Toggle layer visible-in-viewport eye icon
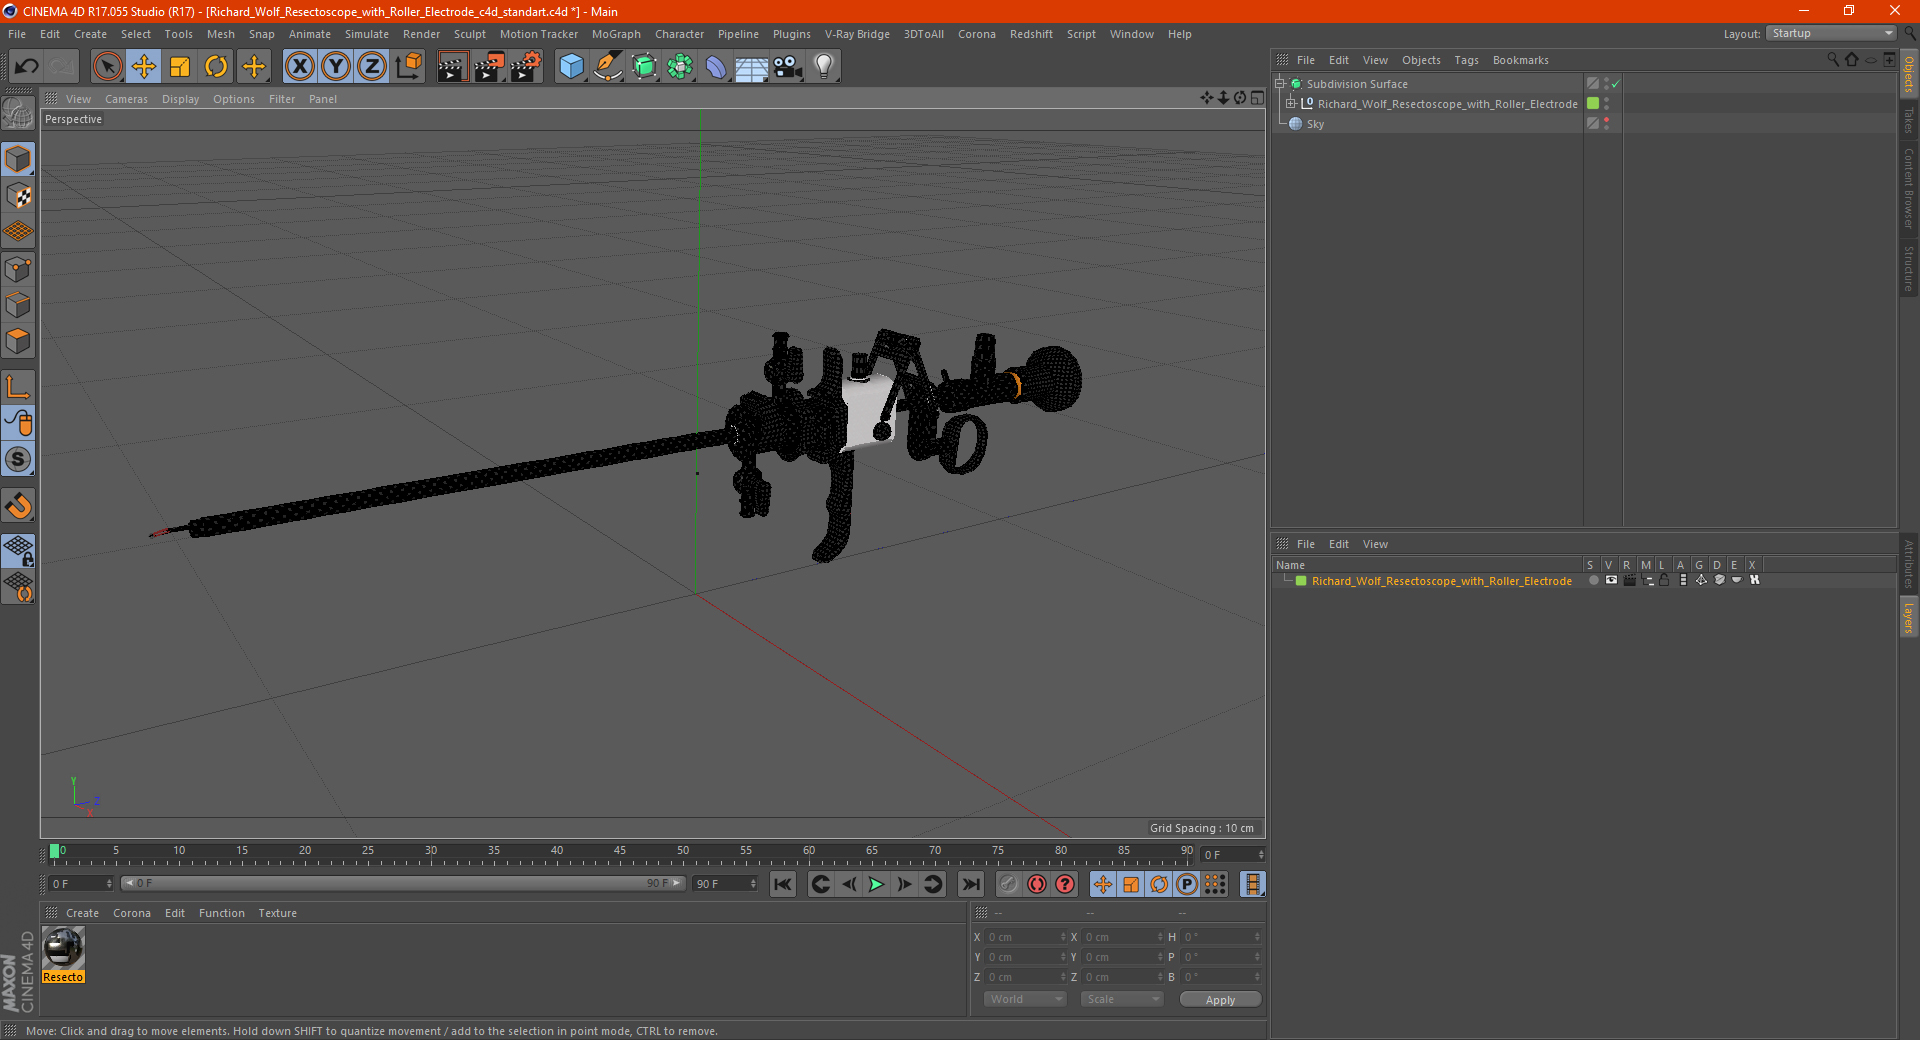This screenshot has width=1920, height=1040. [1611, 580]
